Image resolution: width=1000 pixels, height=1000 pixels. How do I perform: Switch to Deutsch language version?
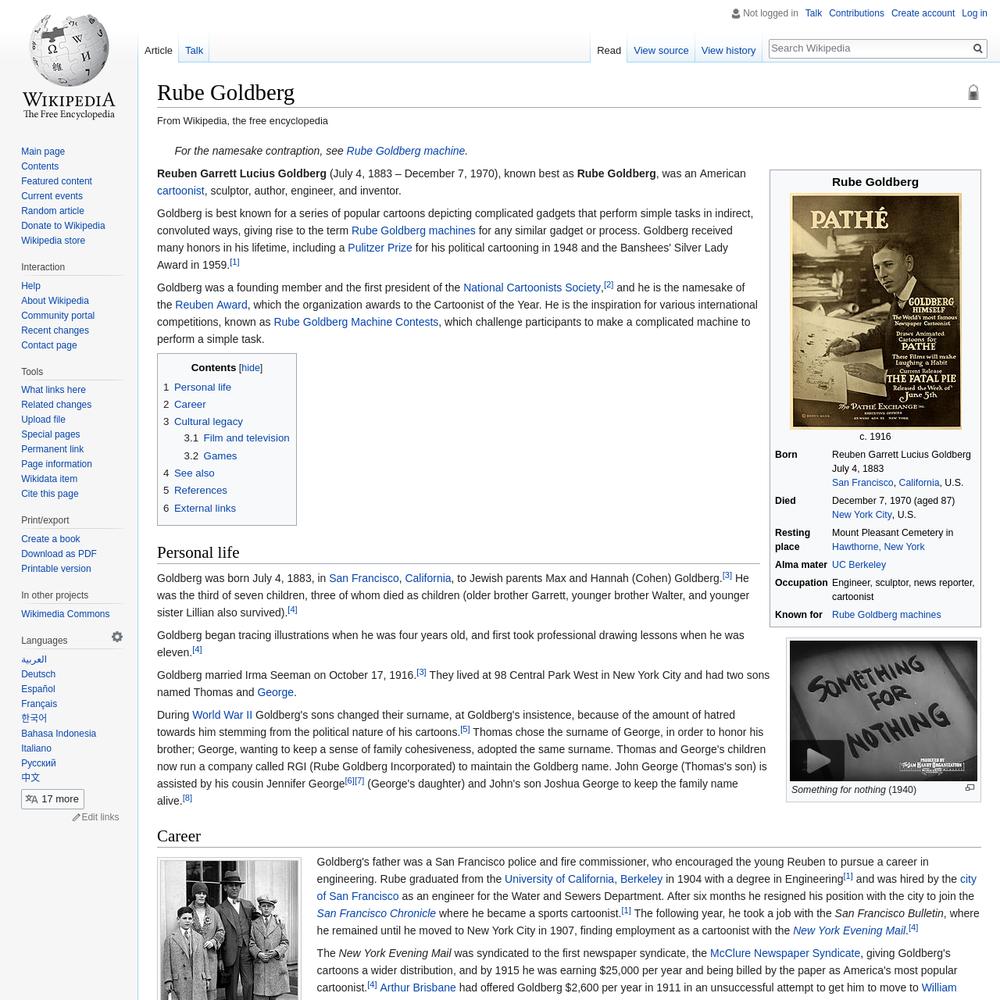pyautogui.click(x=38, y=674)
